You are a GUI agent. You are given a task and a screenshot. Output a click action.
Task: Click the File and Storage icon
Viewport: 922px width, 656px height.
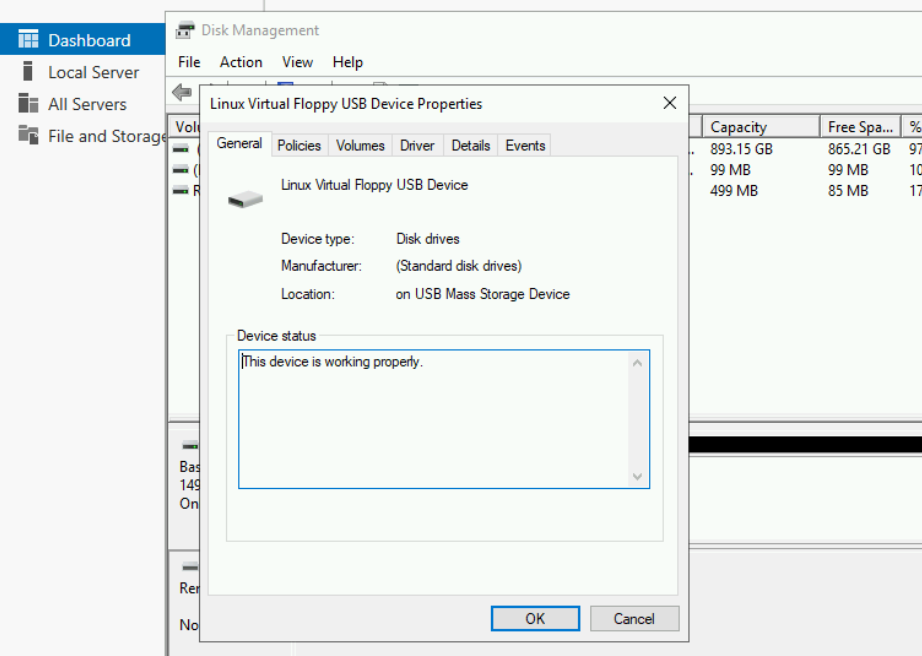(28, 135)
